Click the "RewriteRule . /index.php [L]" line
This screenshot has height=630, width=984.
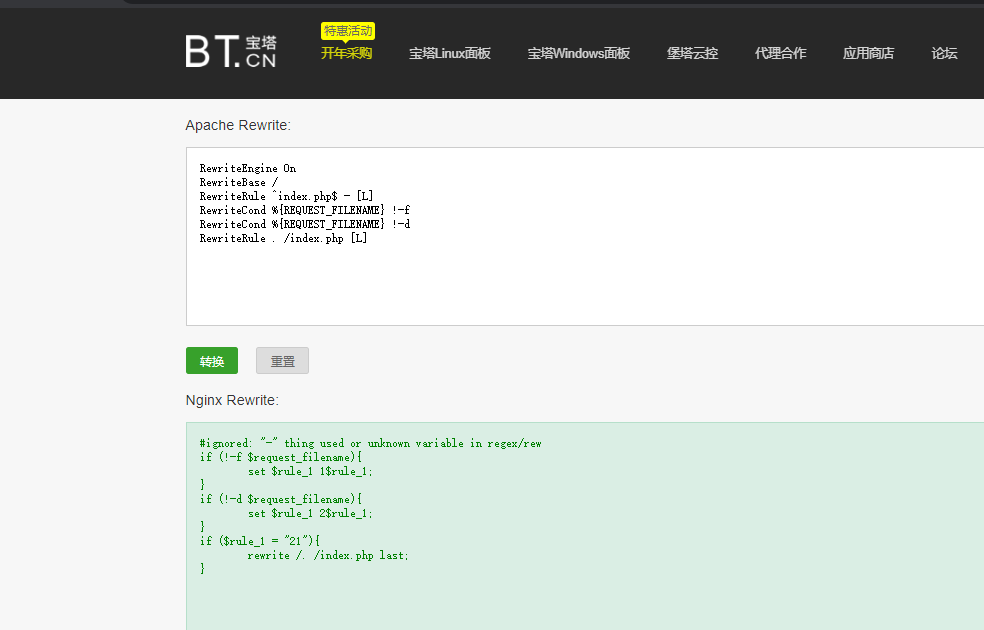(283, 238)
